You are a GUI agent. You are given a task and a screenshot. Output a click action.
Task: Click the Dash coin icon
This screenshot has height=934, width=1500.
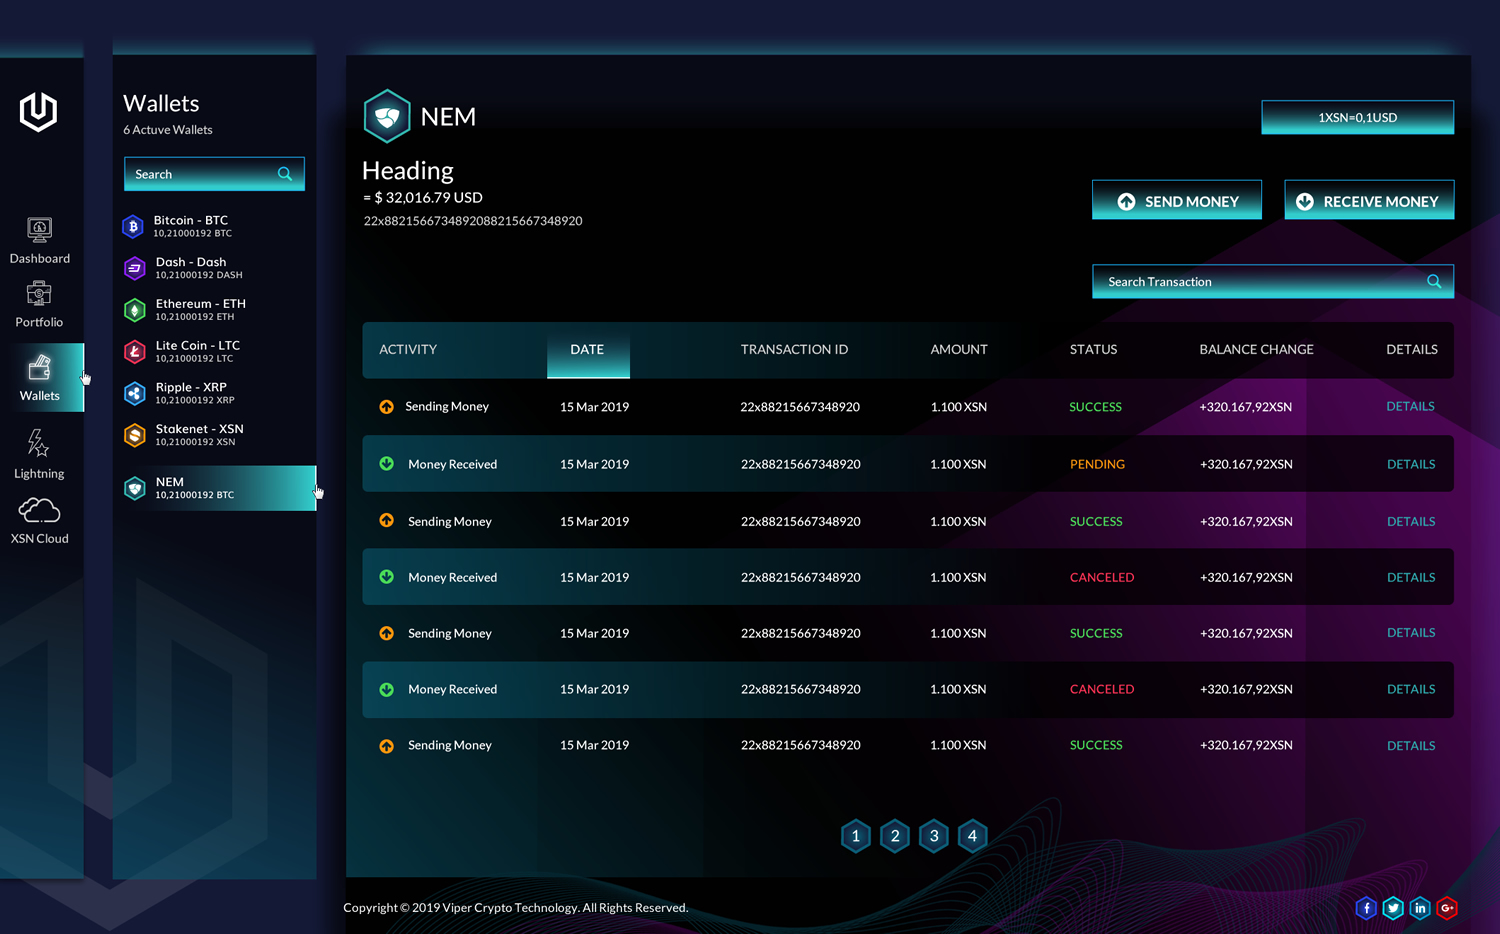(134, 268)
